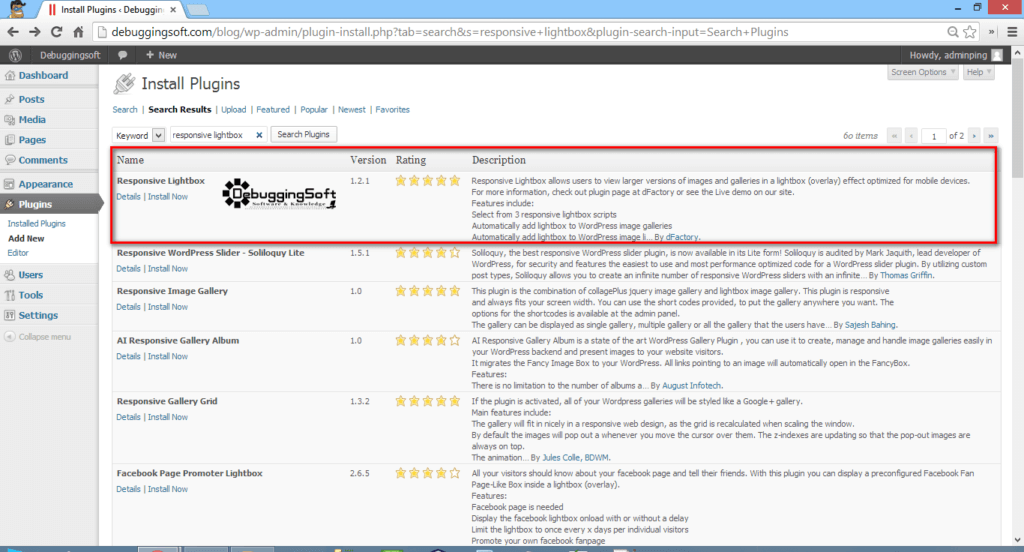Screen dimensions: 1024x552
Task: Close the Install Plugins browser tab
Action: point(173,10)
